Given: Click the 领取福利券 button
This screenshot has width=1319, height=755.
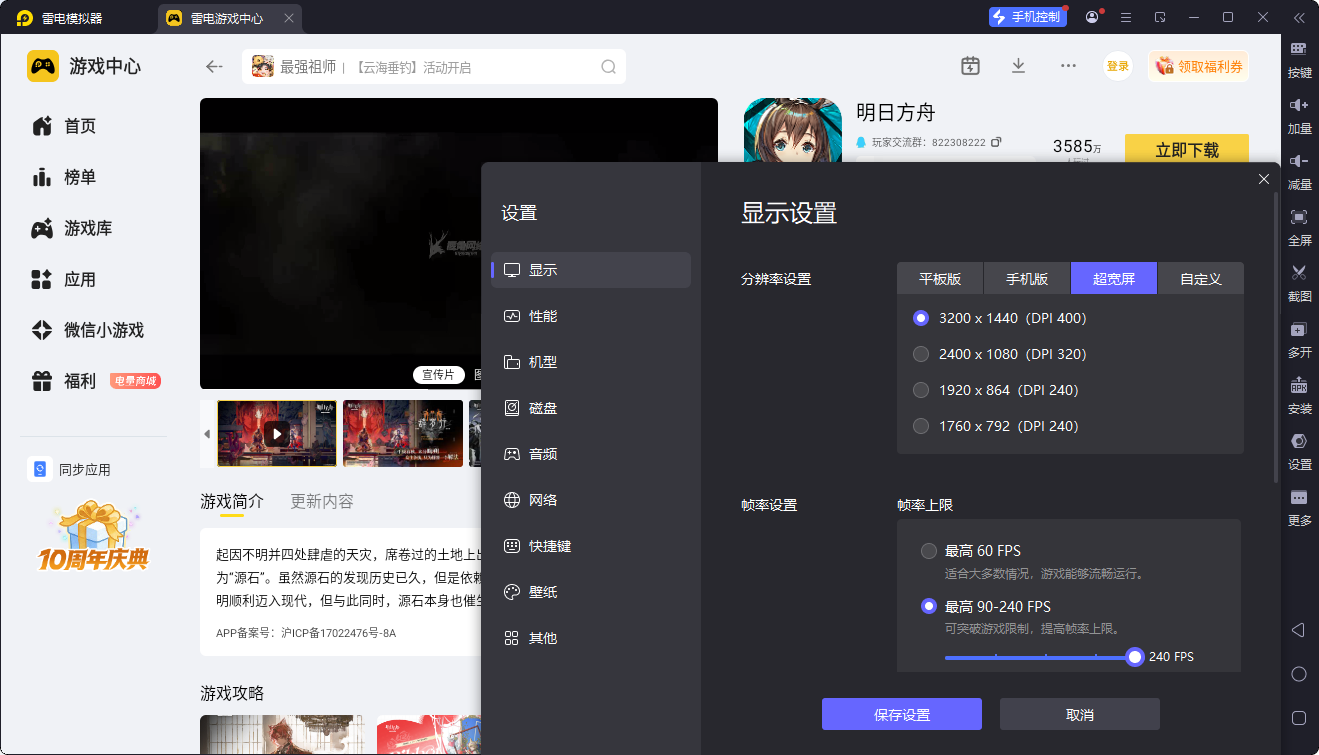Looking at the screenshot, I should click(x=1199, y=66).
